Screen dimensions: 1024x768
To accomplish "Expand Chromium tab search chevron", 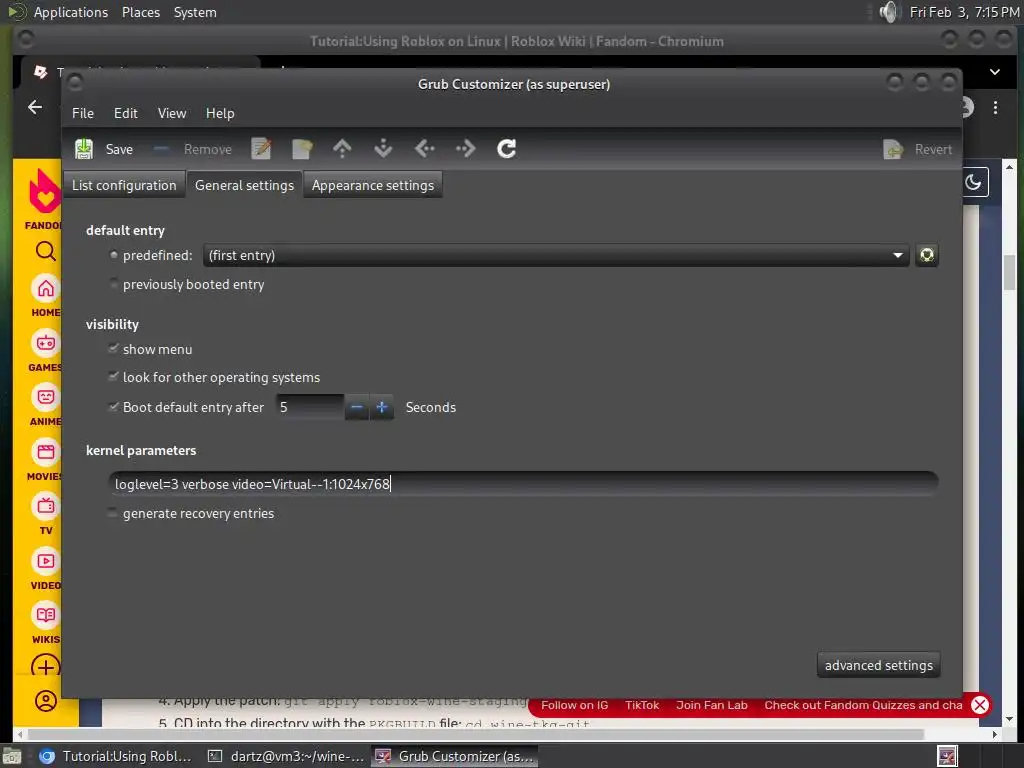I will 995,72.
